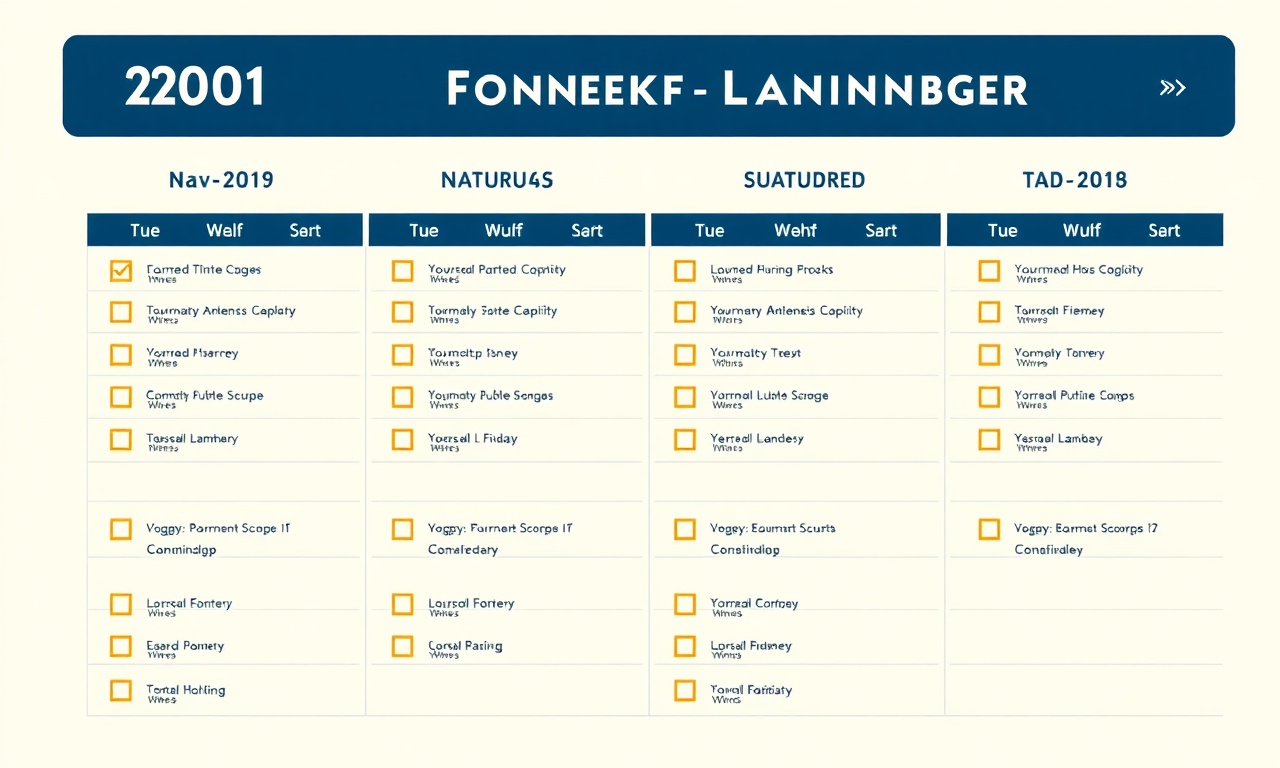Image resolution: width=1280 pixels, height=768 pixels.
Task: Open the Tarsall Lamhary task entry
Action: (x=192, y=439)
